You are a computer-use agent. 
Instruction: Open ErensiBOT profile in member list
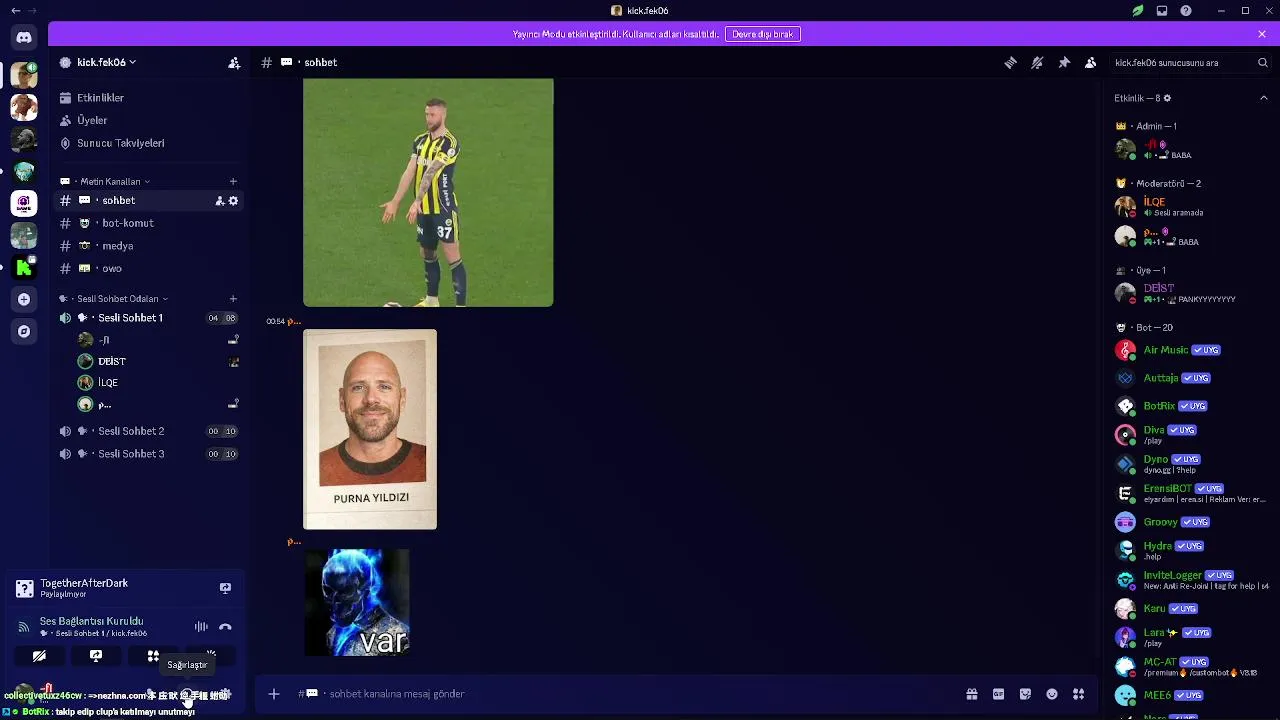tap(1190, 493)
